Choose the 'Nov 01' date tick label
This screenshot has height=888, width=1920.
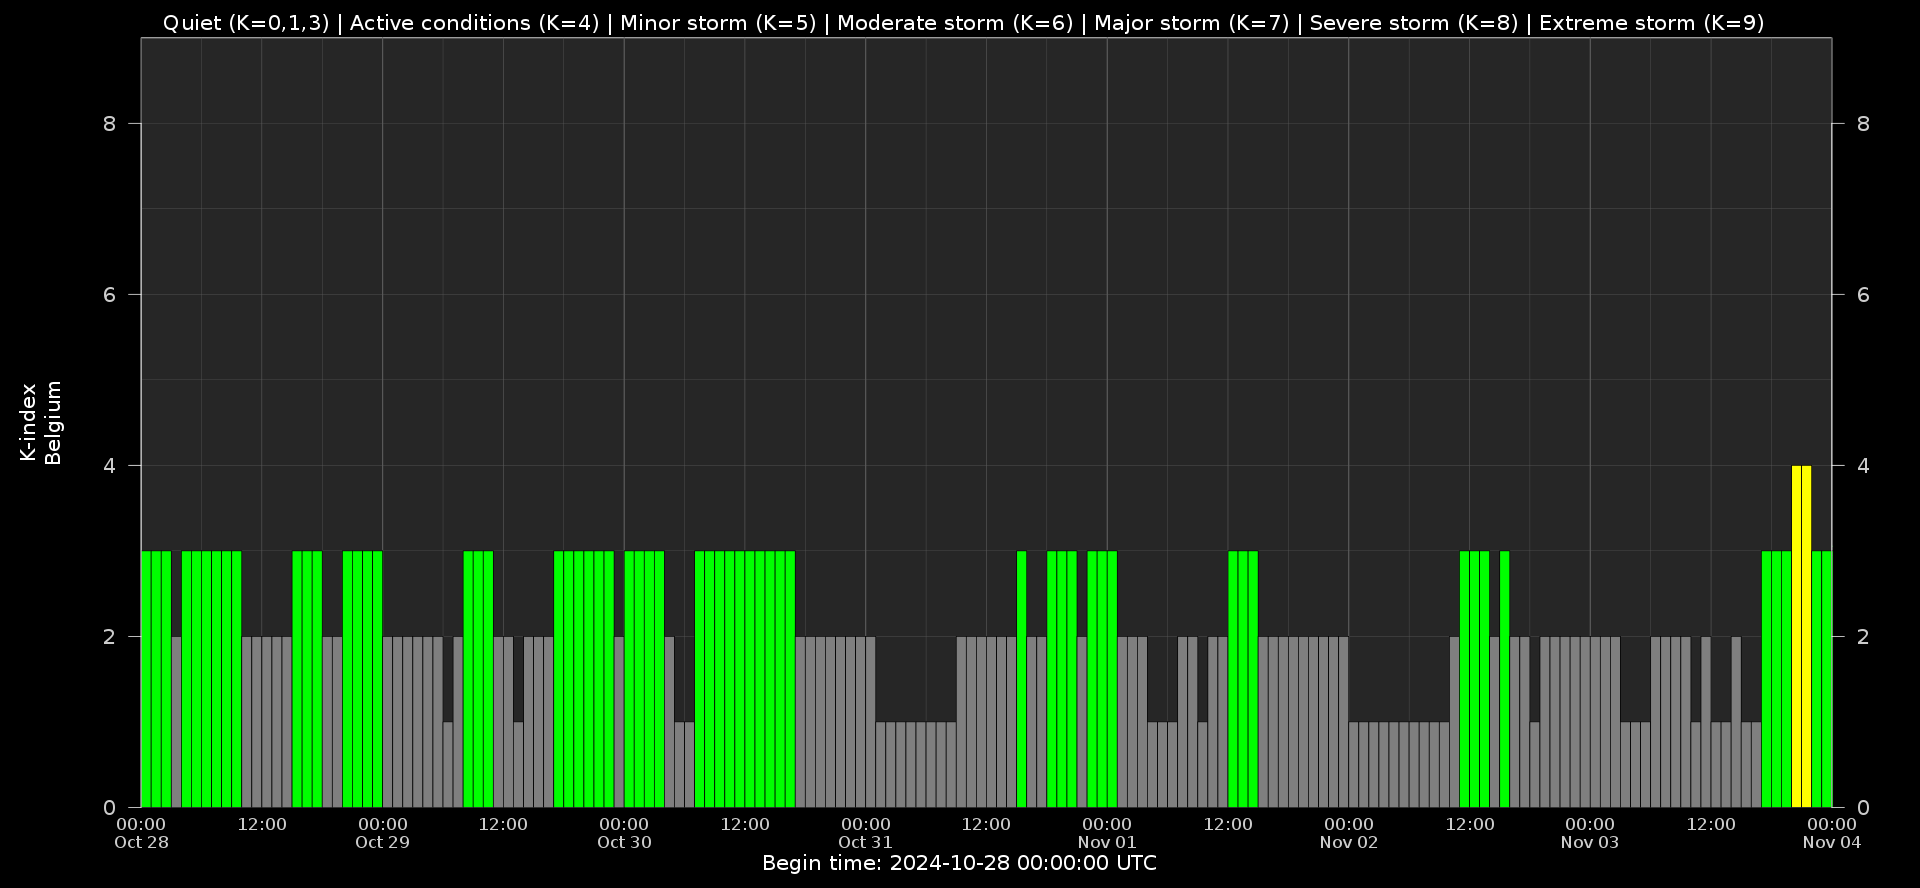[1107, 842]
